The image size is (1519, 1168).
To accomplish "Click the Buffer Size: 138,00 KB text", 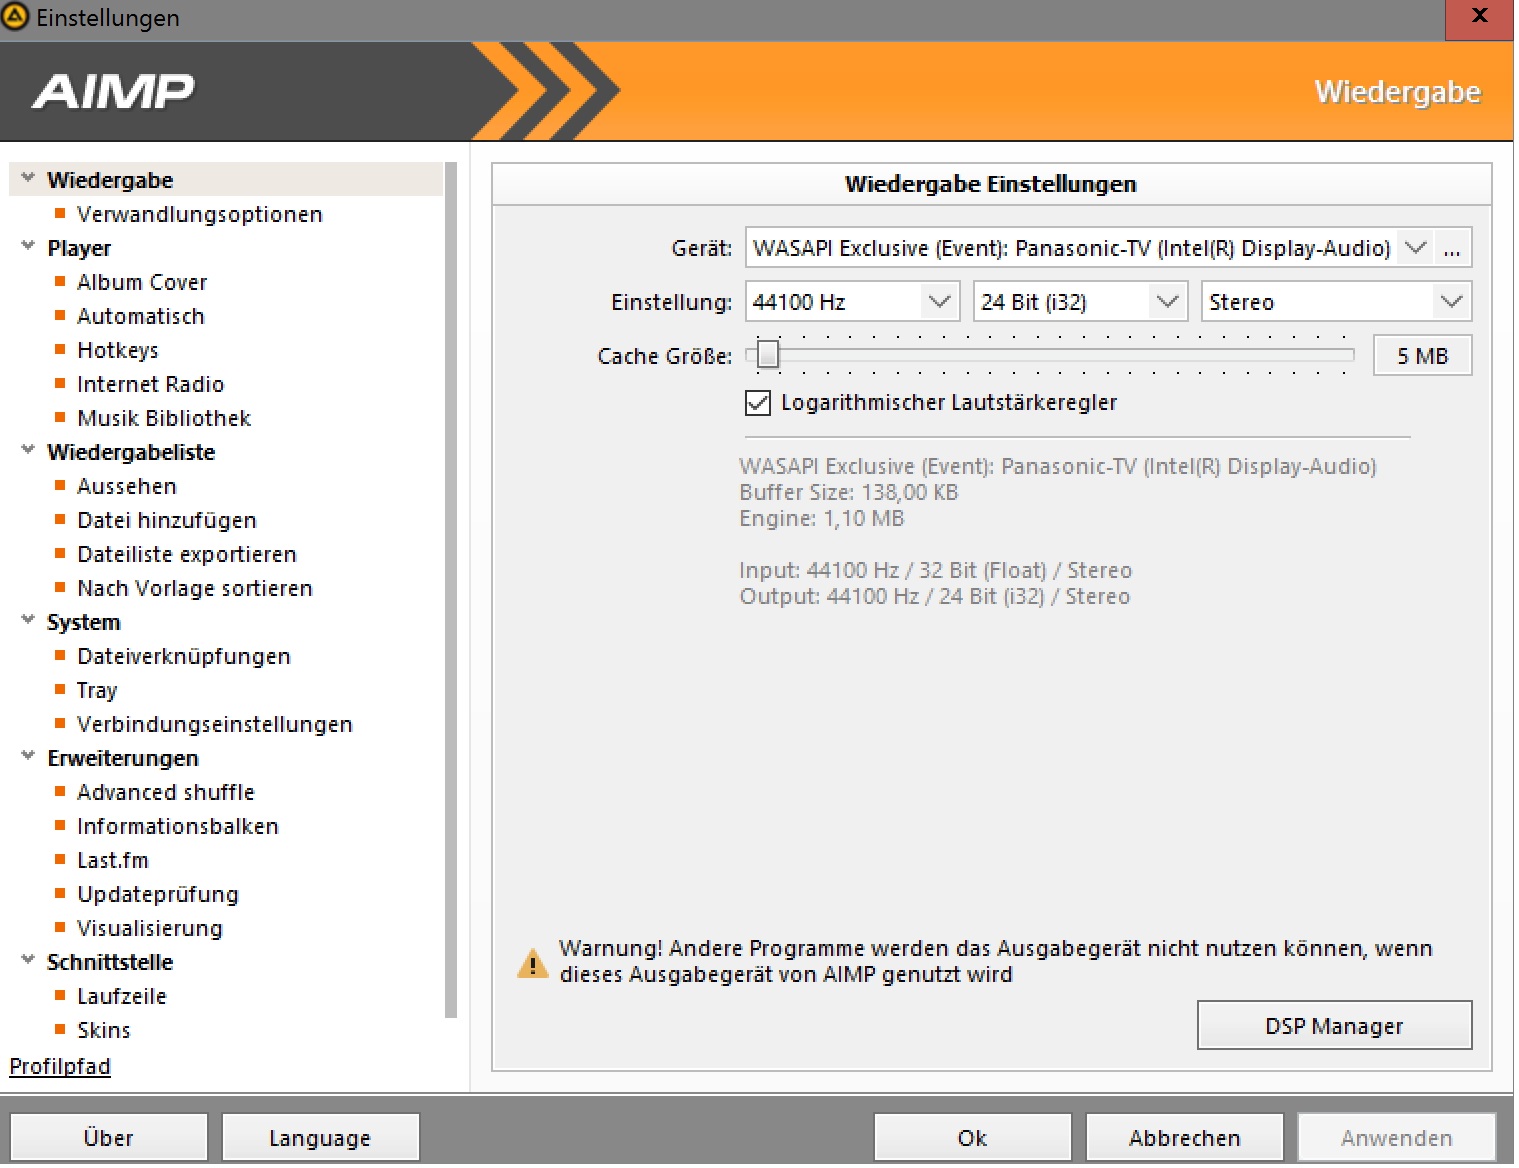I will click(849, 493).
